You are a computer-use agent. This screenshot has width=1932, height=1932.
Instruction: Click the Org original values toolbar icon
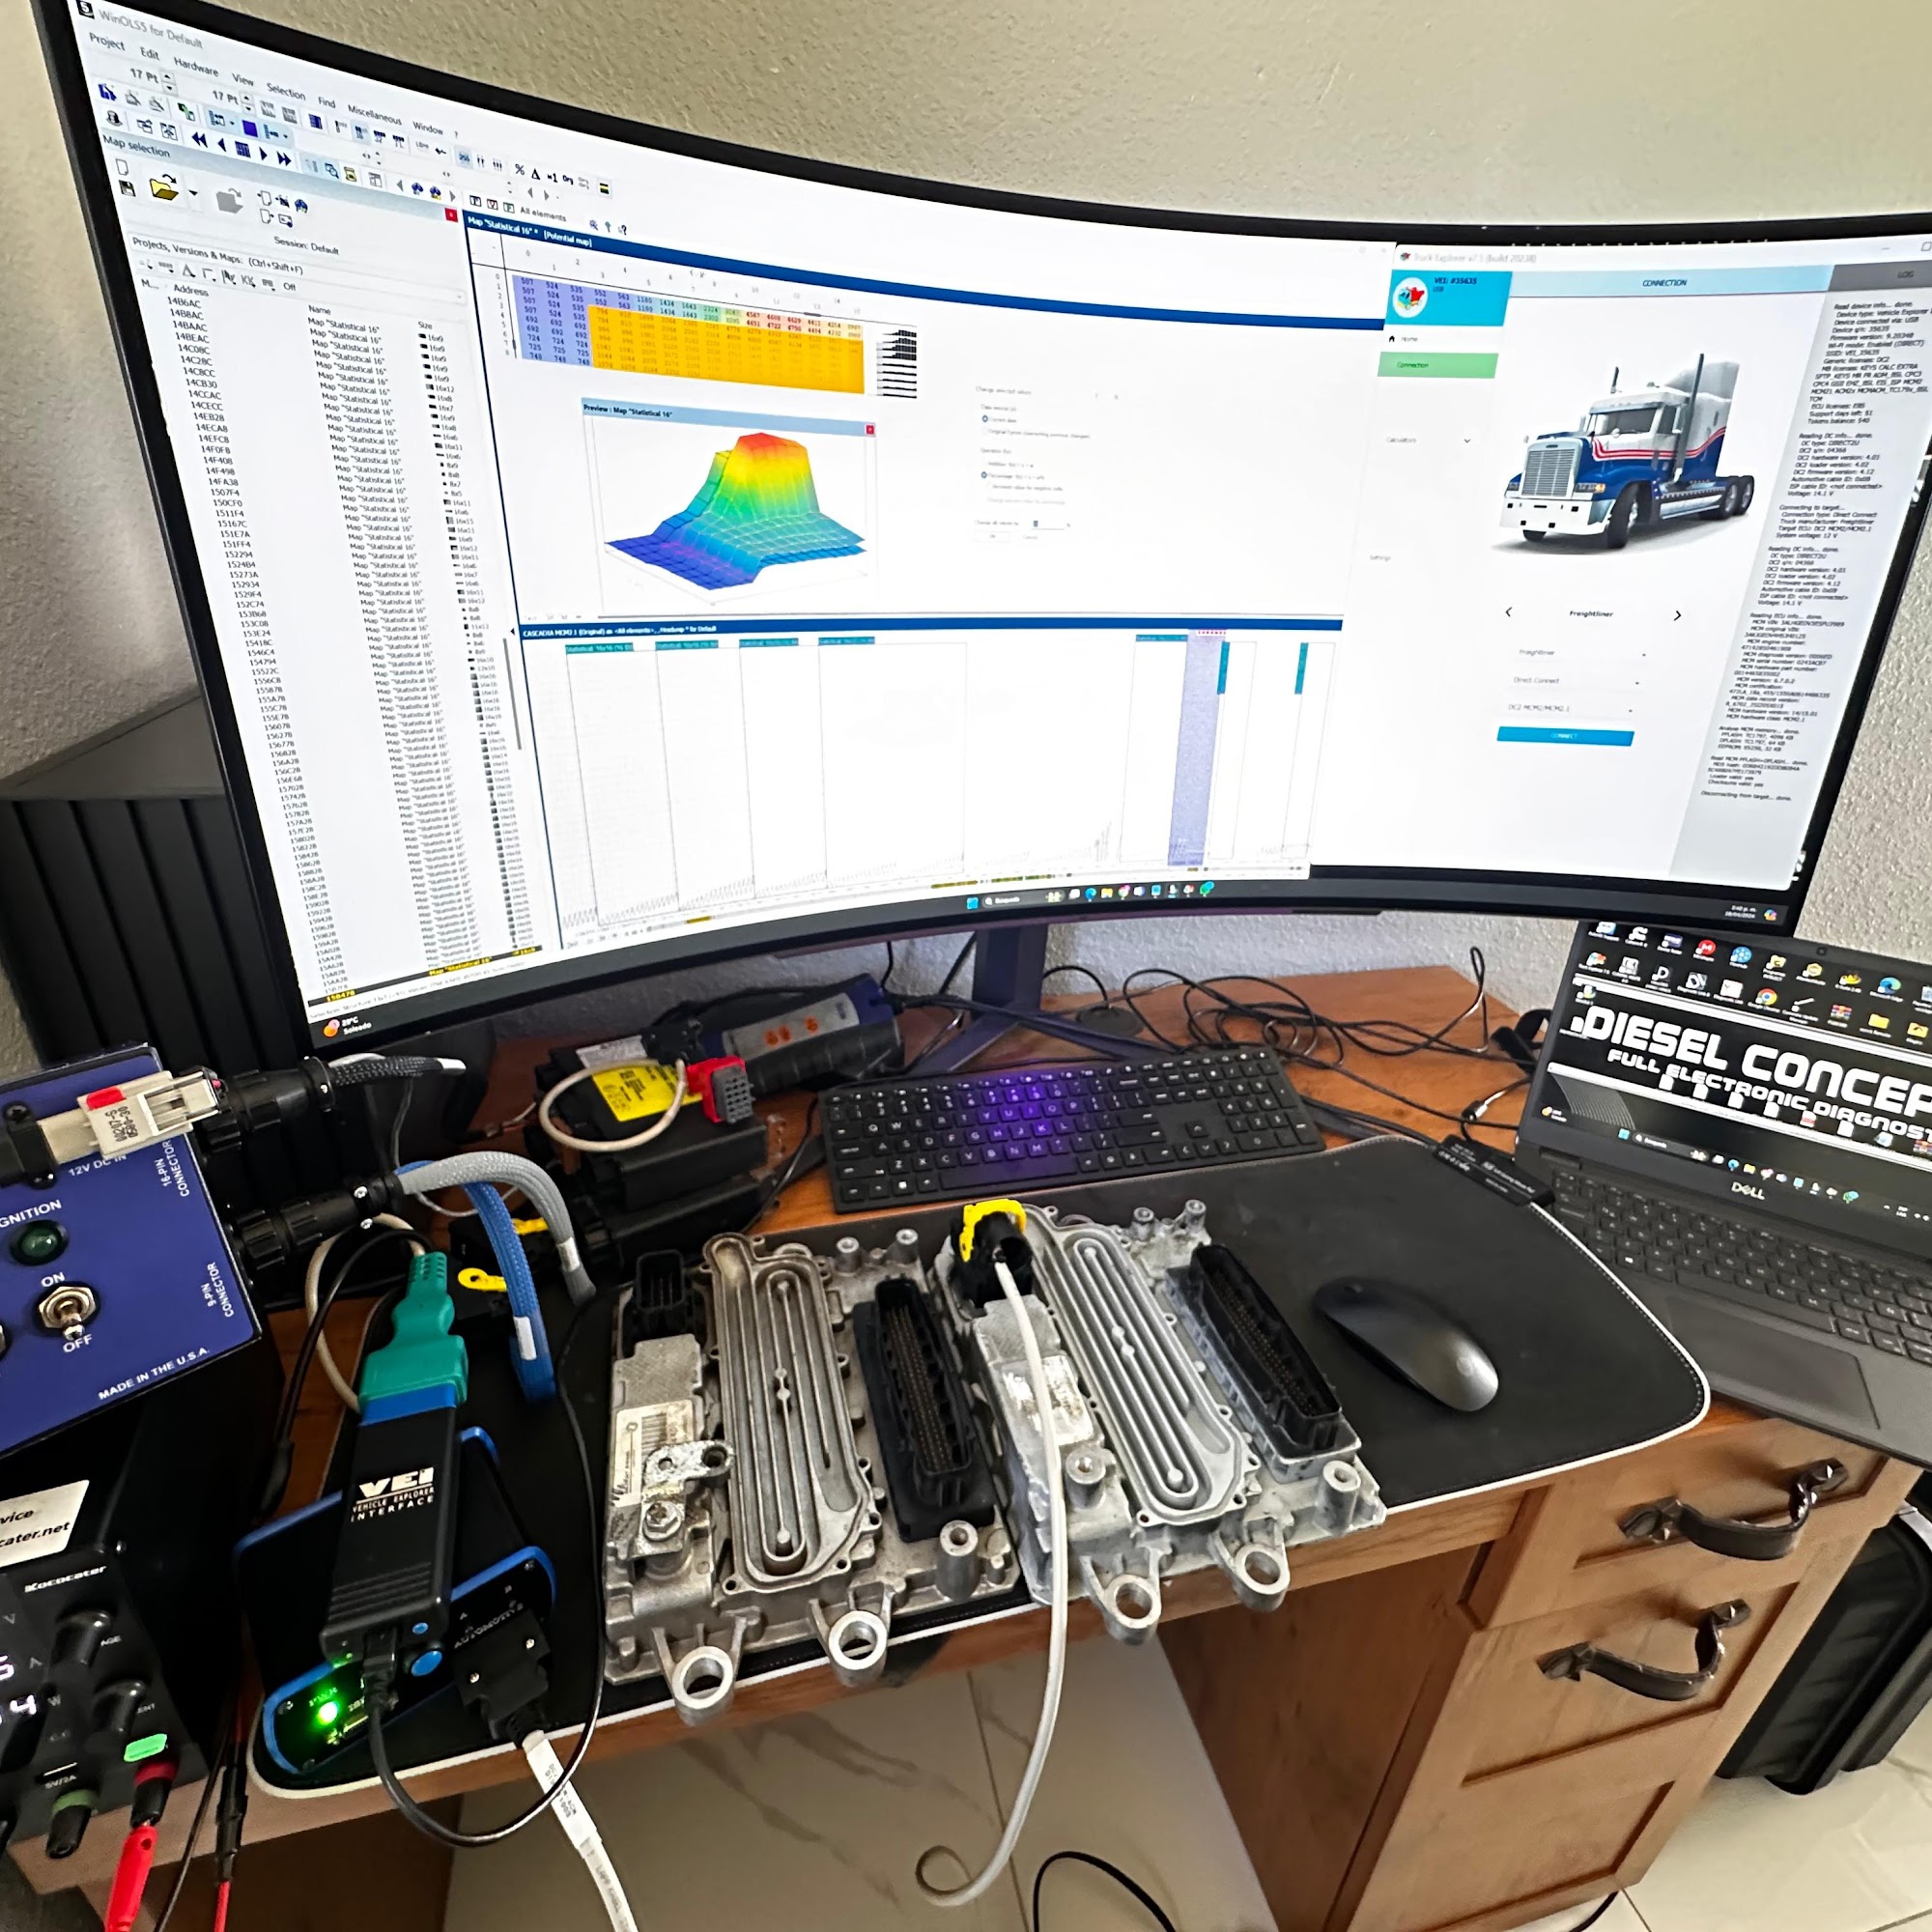[568, 179]
